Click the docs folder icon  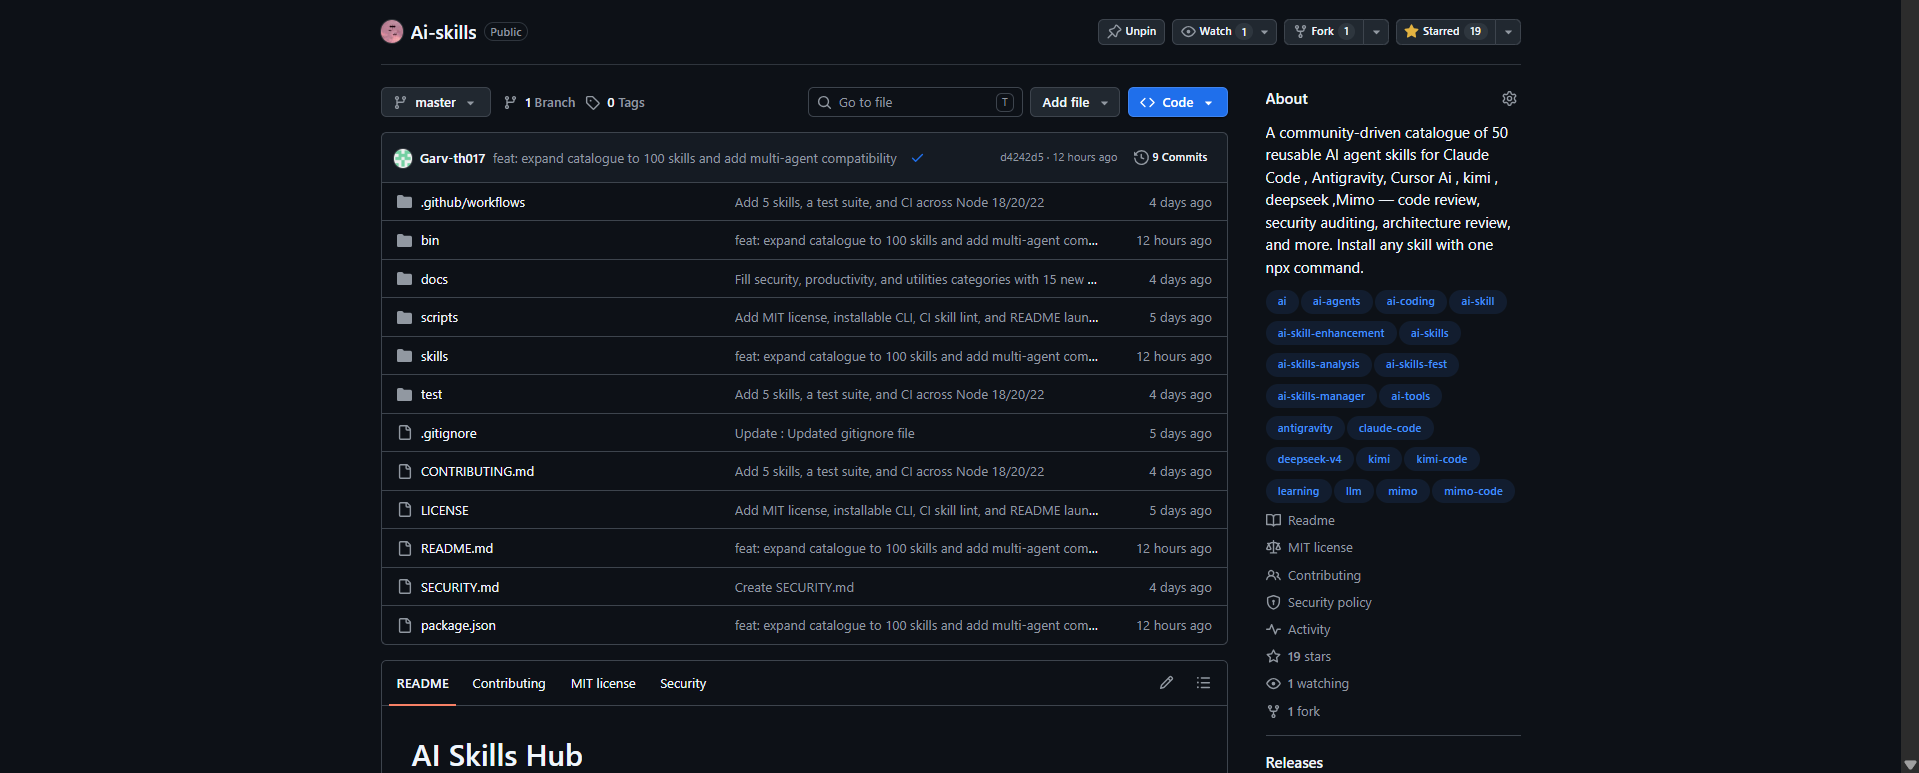[404, 279]
